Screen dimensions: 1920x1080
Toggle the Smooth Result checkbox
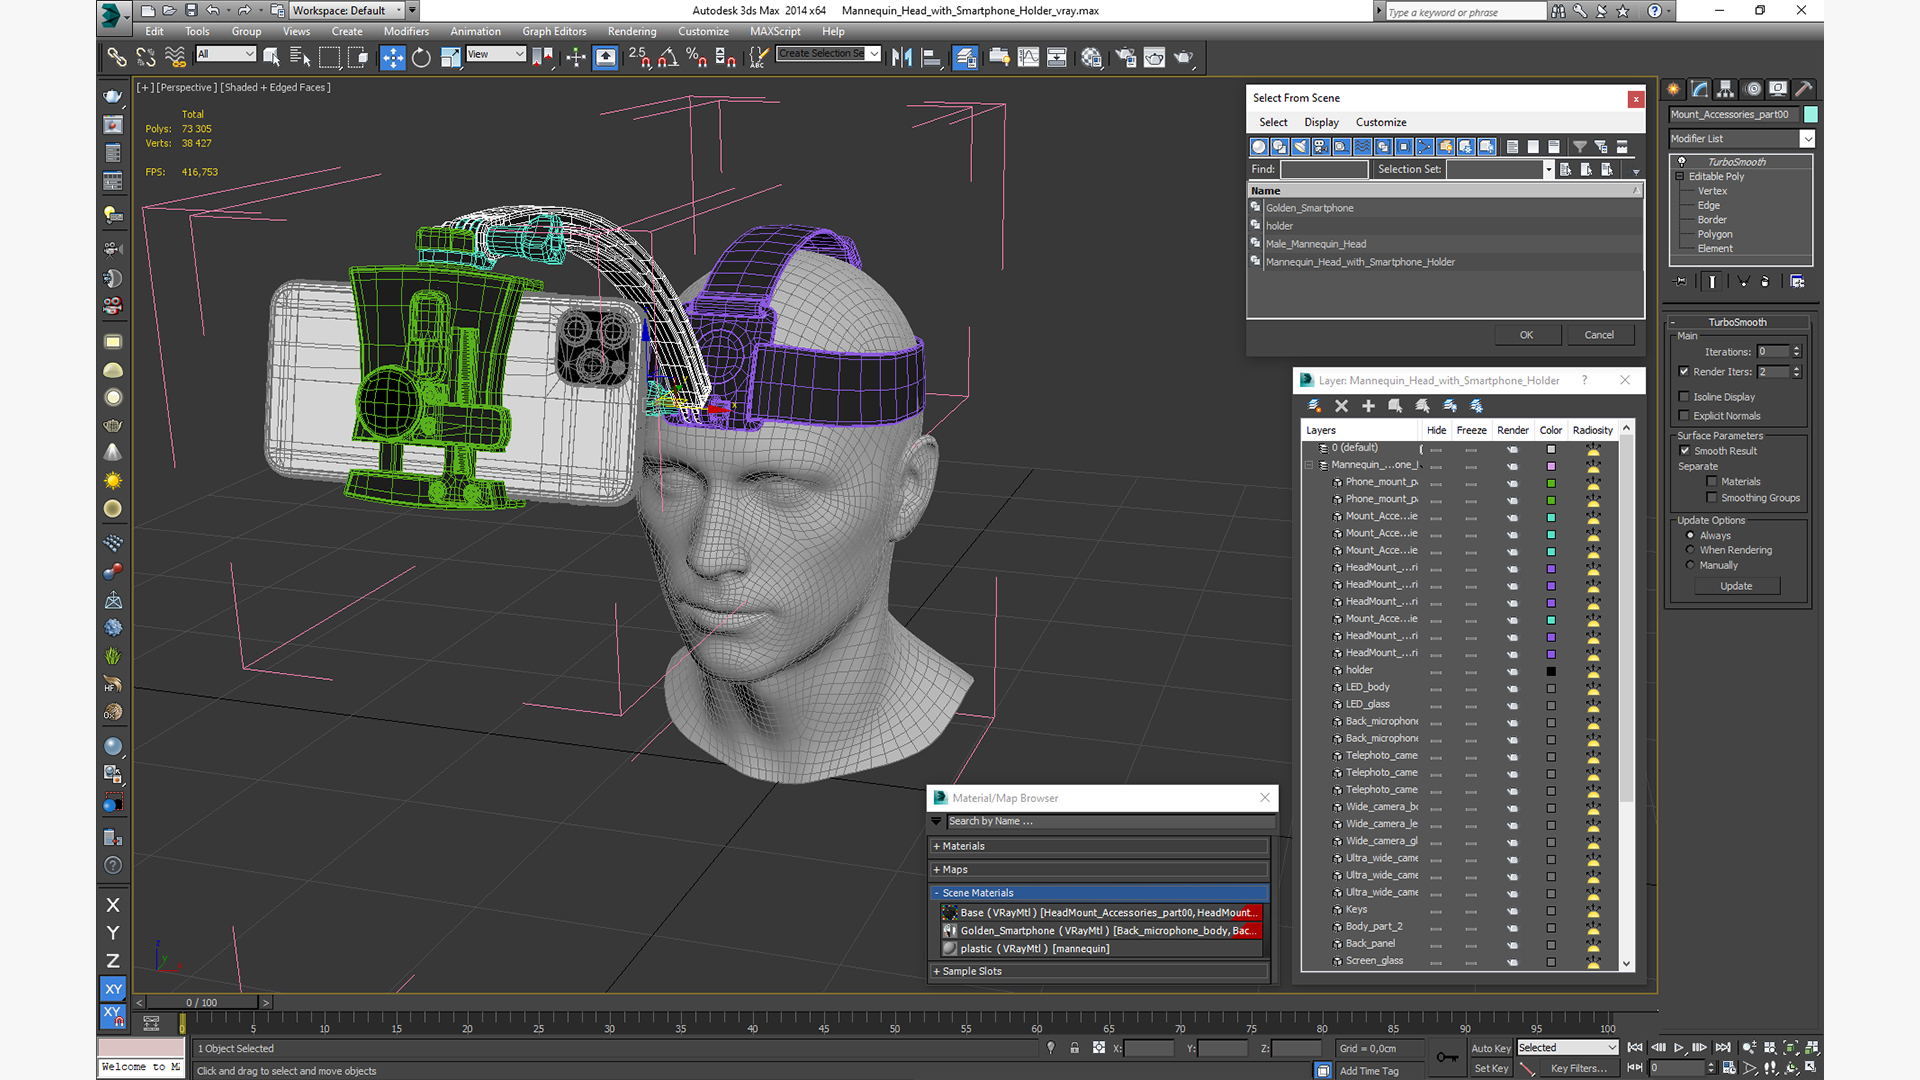[1685, 451]
